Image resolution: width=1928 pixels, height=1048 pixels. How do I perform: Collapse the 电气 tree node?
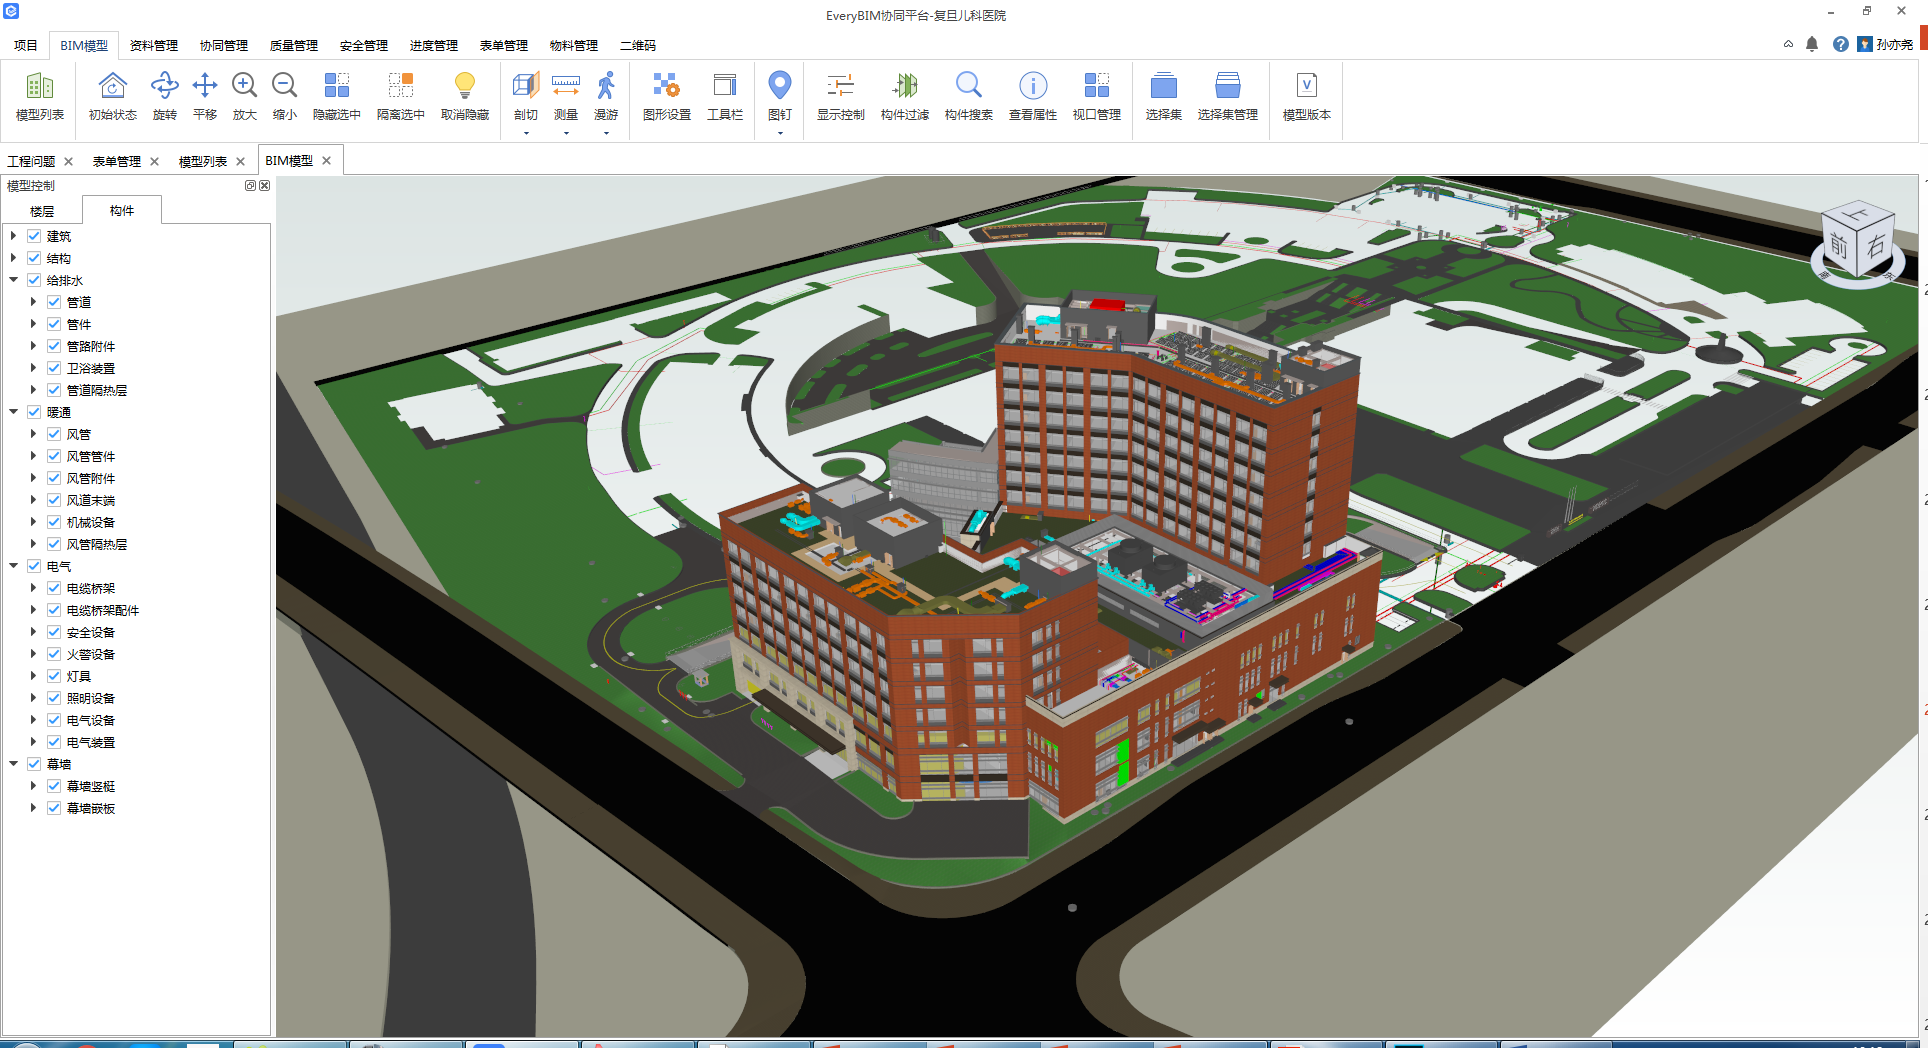(13, 566)
